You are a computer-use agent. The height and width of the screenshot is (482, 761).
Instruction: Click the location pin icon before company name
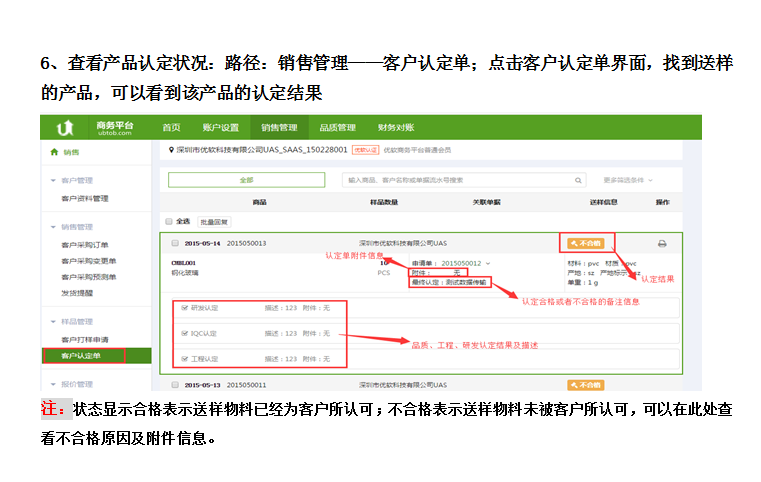pyautogui.click(x=172, y=150)
